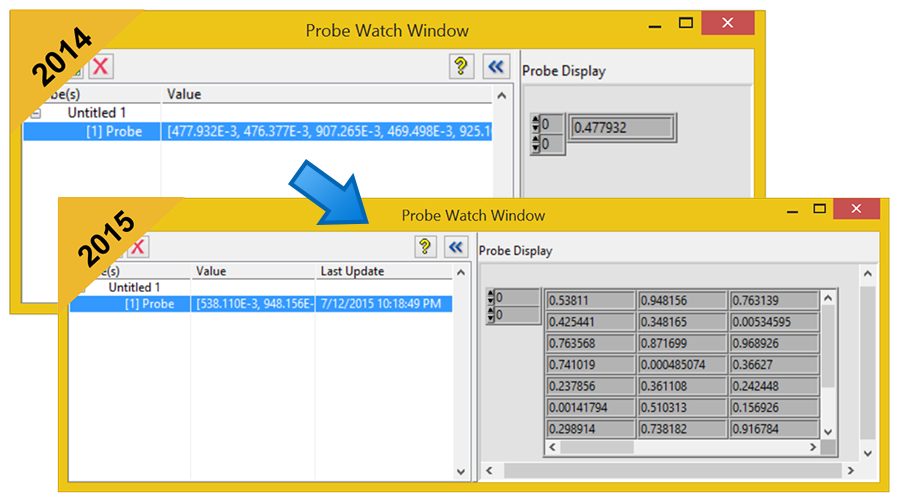Click the double-arrow collapse icon in the 2015 window
Screen dimensions: 900x500
[x=456, y=247]
